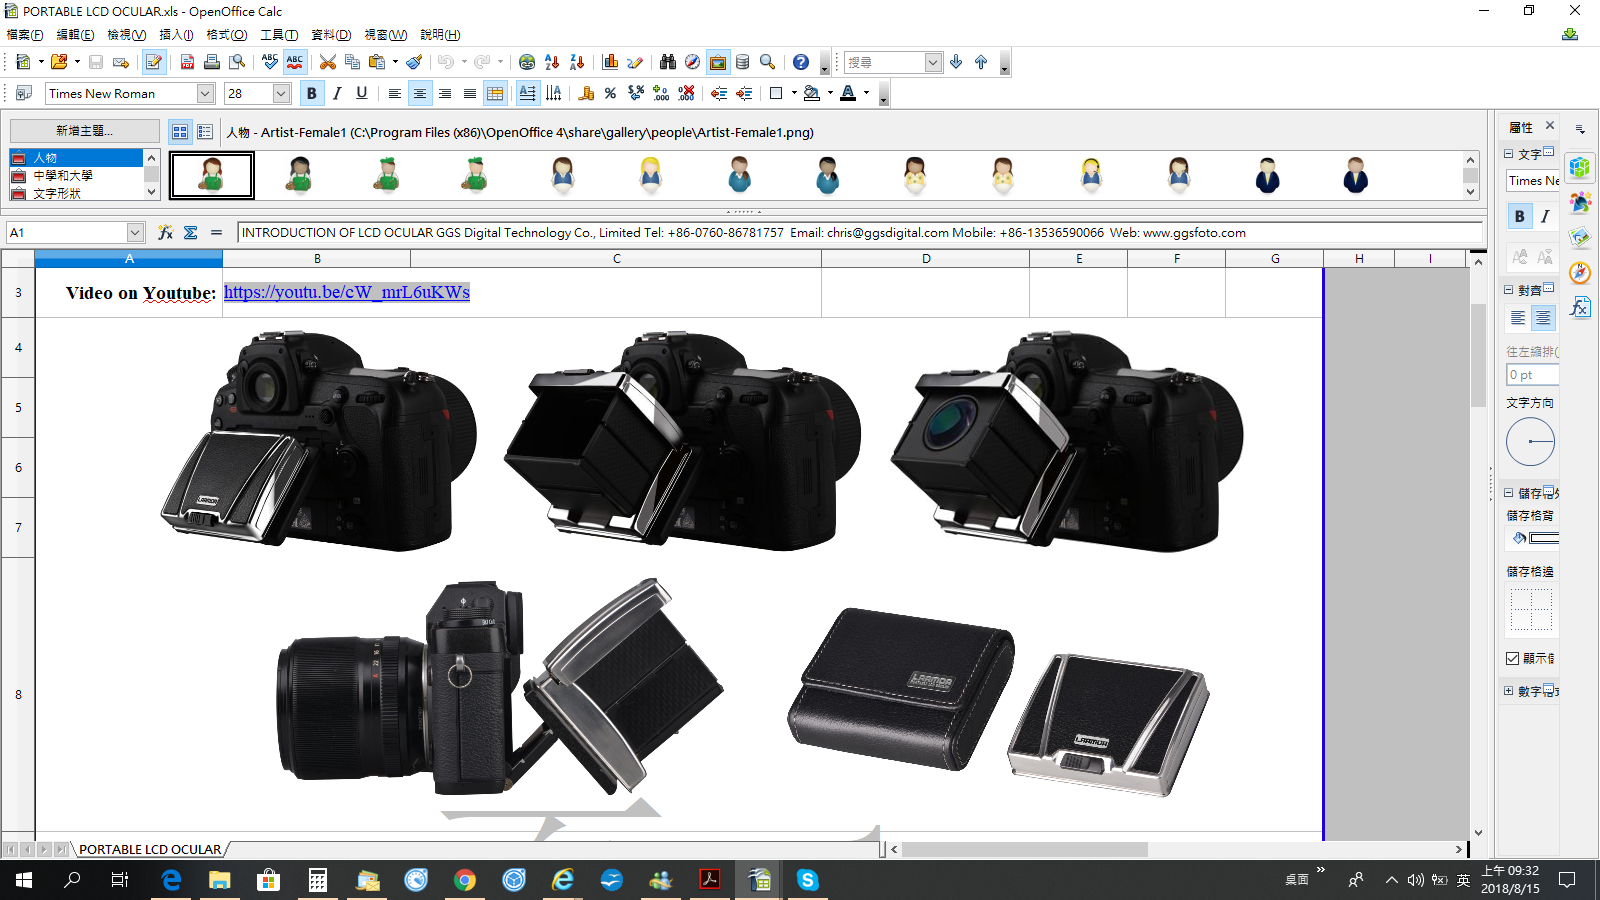Click the Zoom magnifier icon
1600x900 pixels.
click(x=768, y=62)
